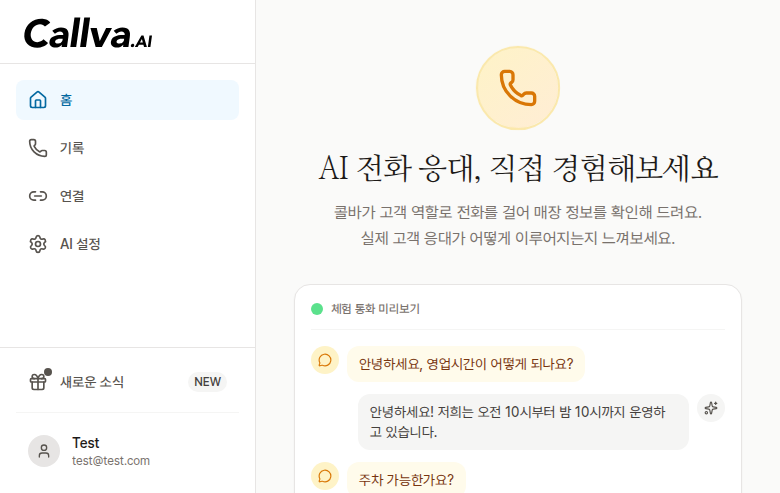The width and height of the screenshot is (780, 493).
Task: Go to the 연결 menu item
Action: point(72,196)
